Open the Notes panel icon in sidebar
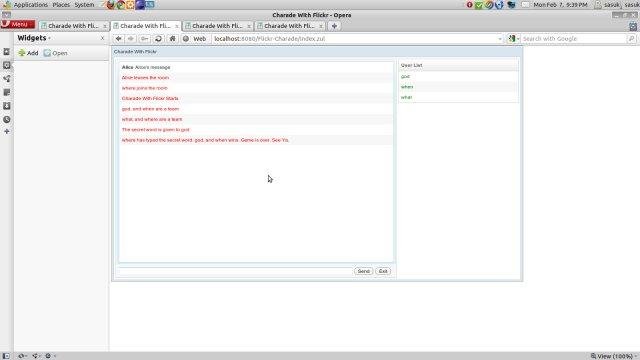This screenshot has height=360, width=640. (7, 93)
